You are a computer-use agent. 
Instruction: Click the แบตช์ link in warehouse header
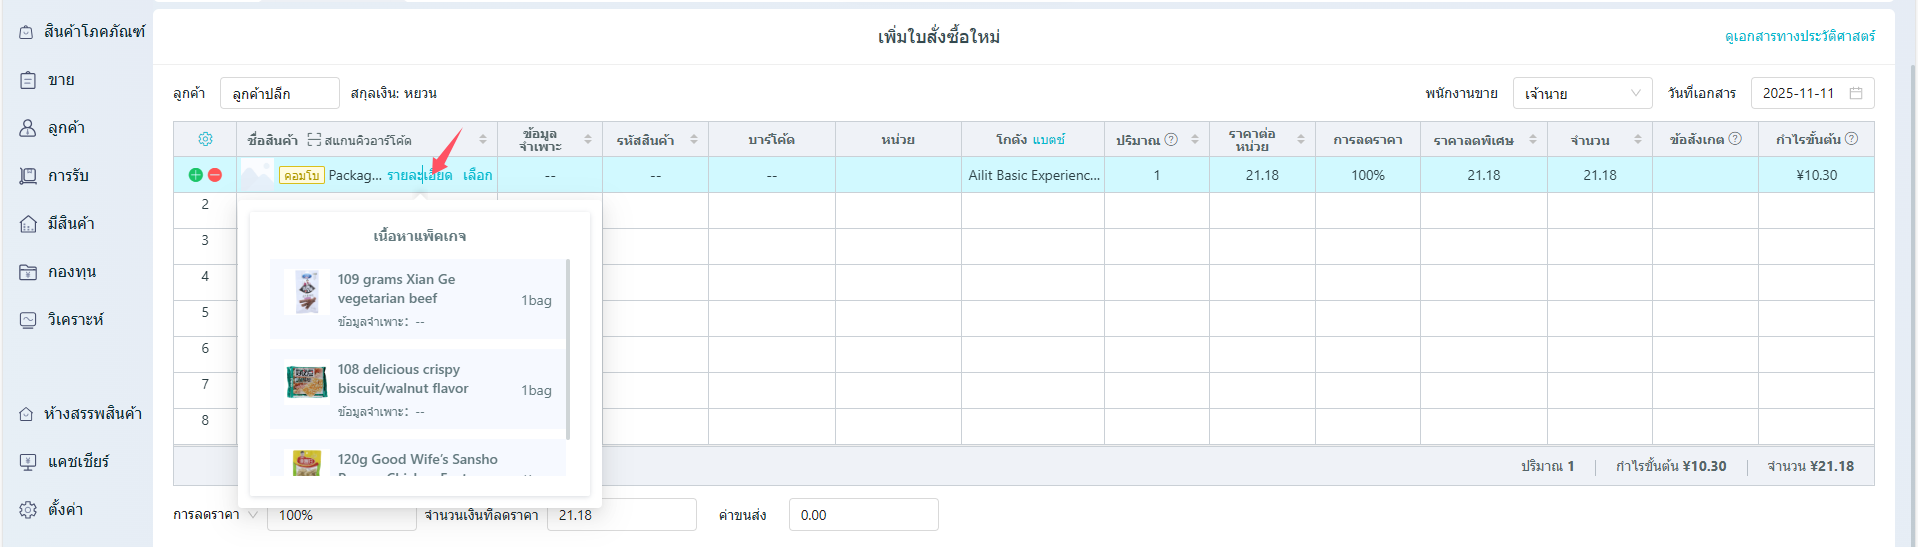[x=1049, y=140]
